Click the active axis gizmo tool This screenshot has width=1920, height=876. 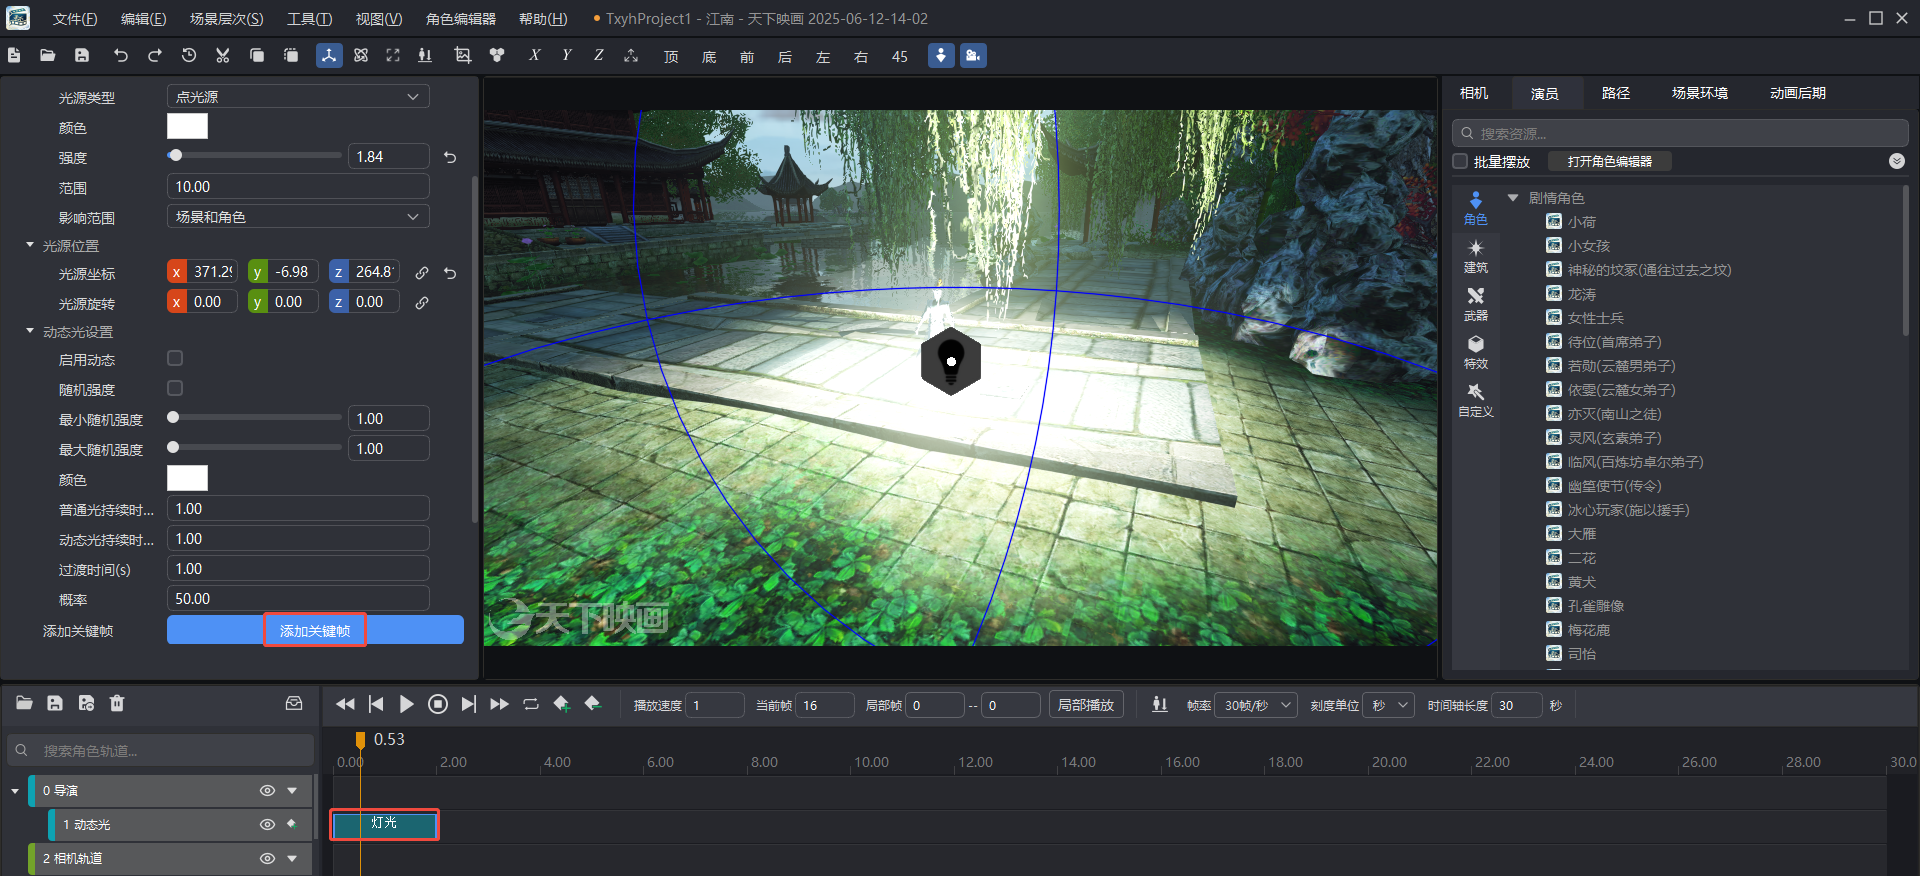click(x=328, y=56)
